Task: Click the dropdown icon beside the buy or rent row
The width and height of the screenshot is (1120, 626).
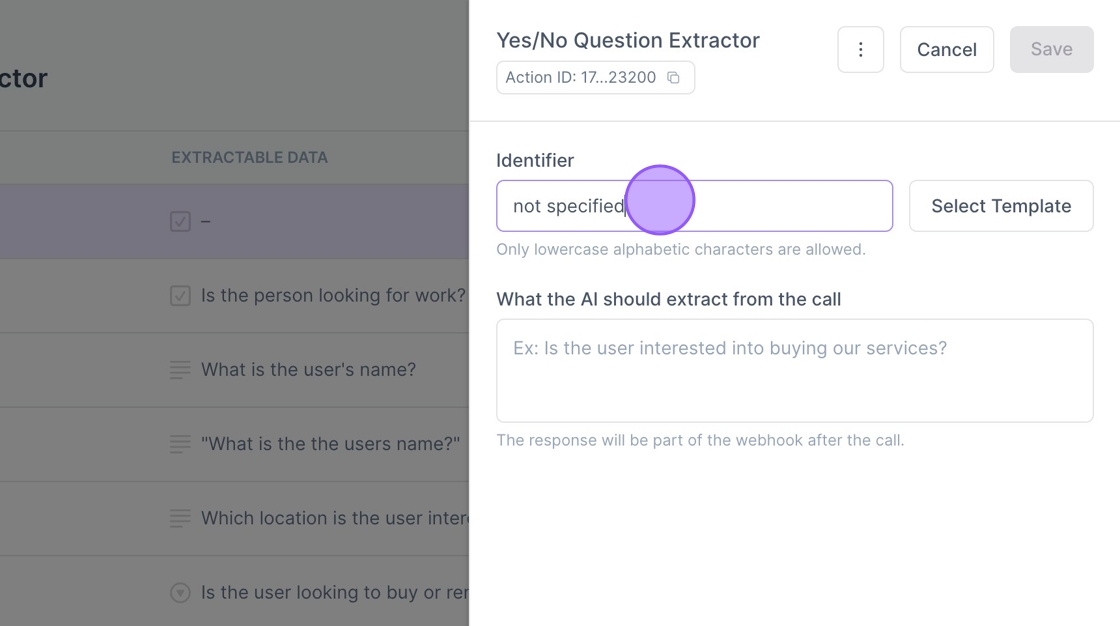Action: click(180, 593)
